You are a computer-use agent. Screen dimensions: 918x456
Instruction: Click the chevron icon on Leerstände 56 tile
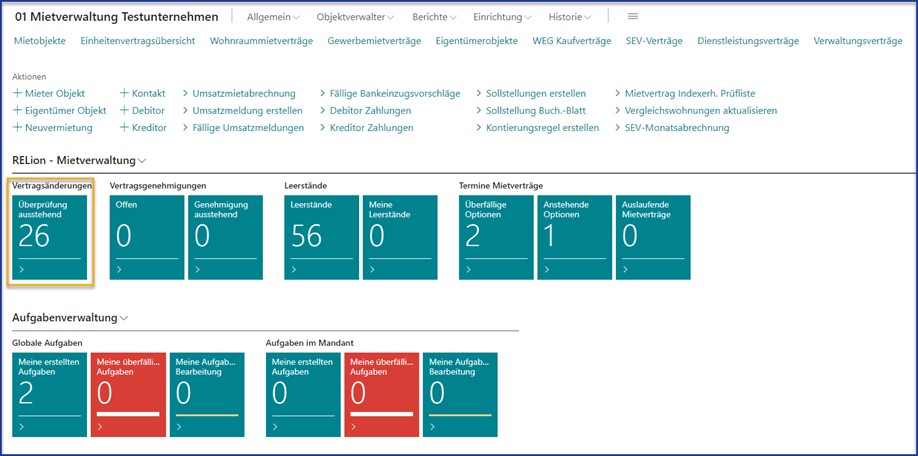tap(291, 269)
